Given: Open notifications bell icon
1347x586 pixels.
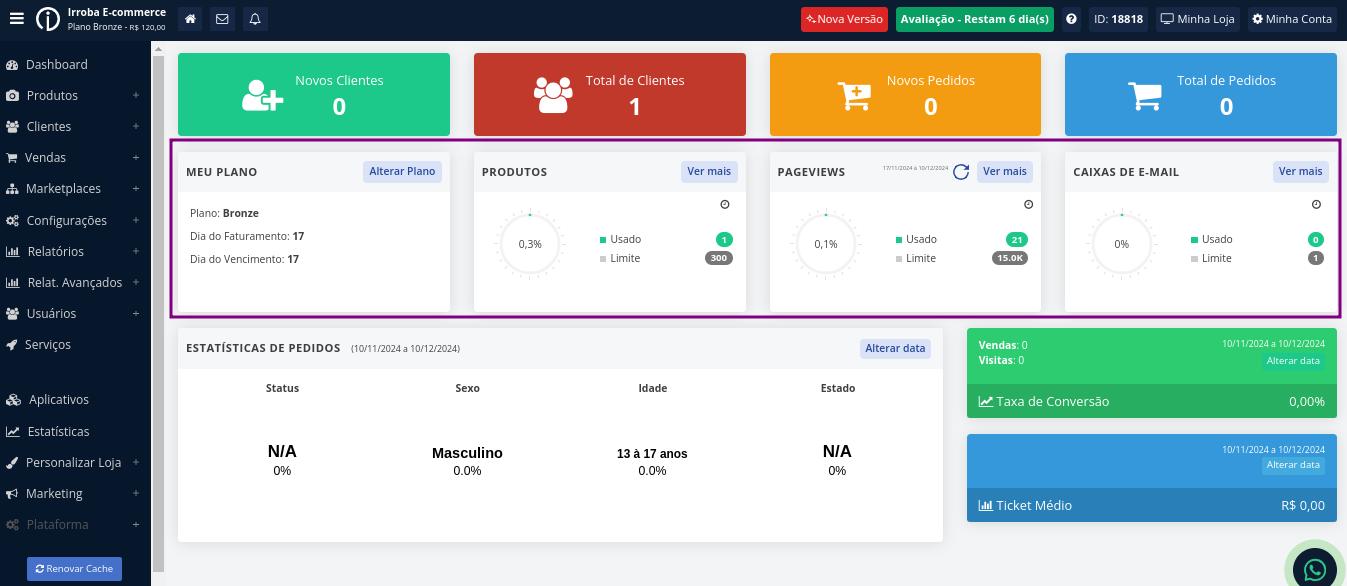Looking at the screenshot, I should tap(255, 19).
